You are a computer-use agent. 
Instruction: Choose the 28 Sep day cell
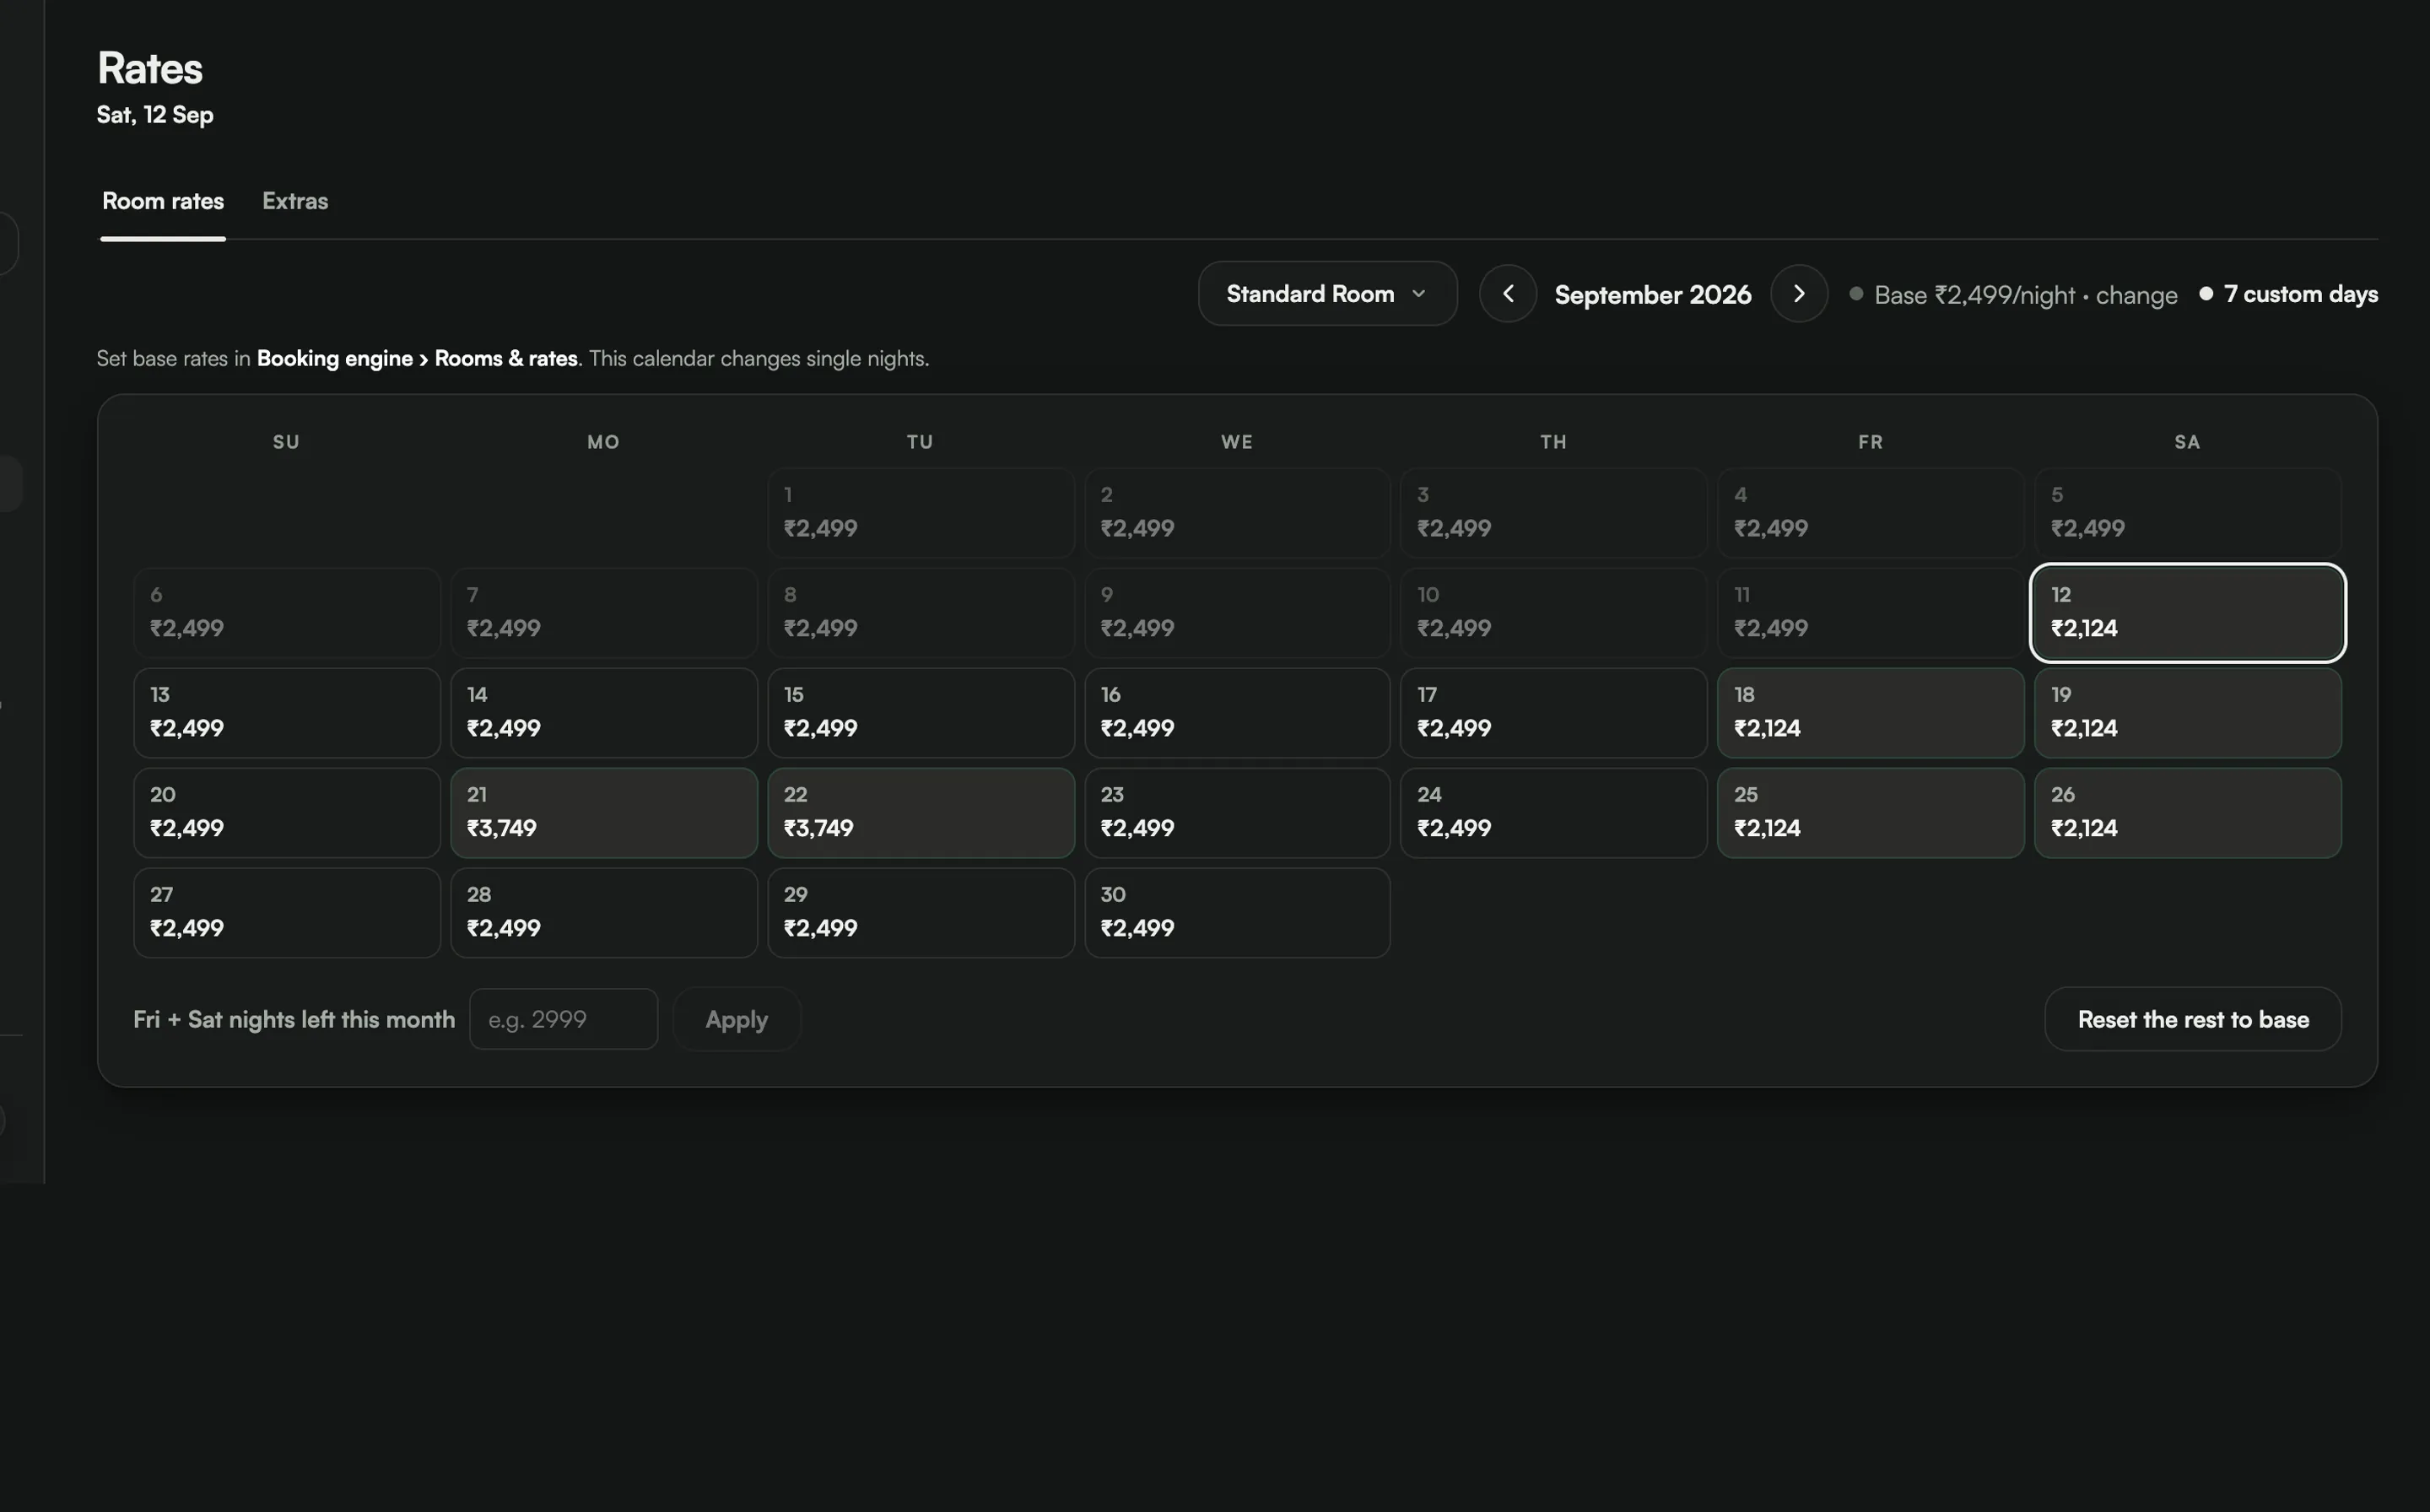pyautogui.click(x=604, y=913)
